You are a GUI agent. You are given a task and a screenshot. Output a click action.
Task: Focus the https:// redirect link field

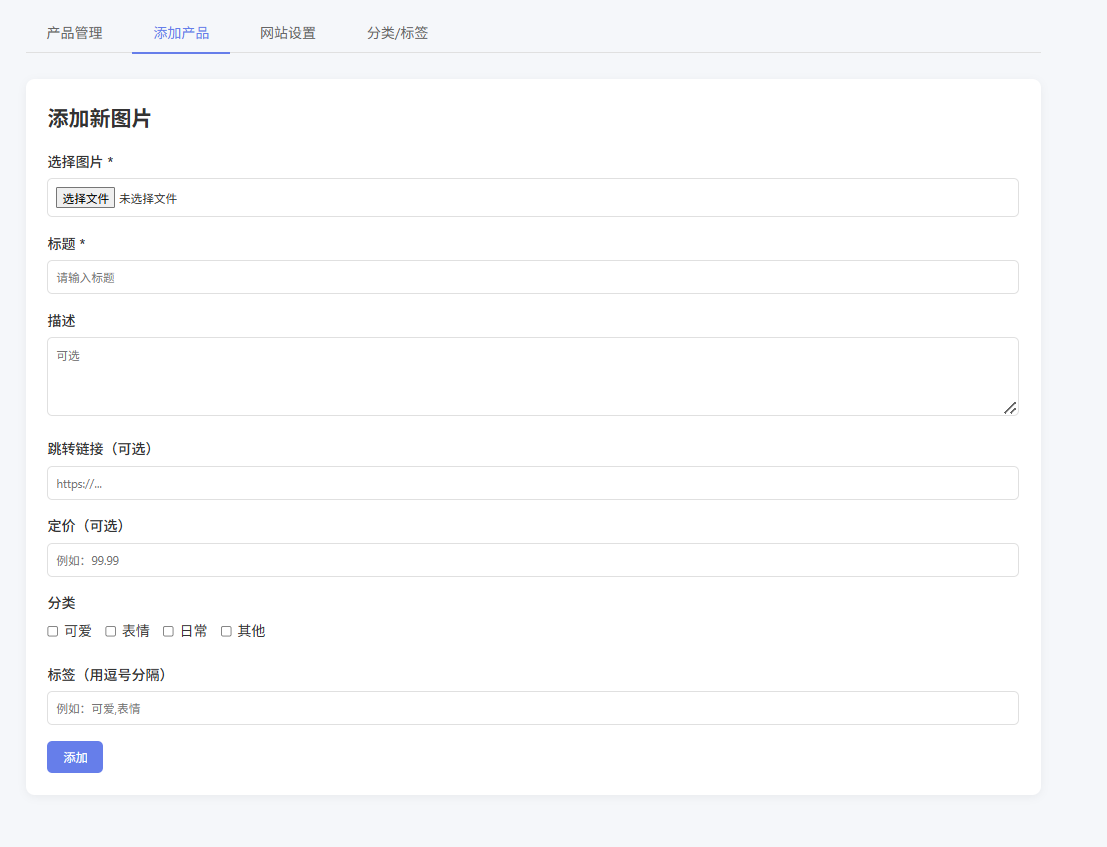coord(532,483)
